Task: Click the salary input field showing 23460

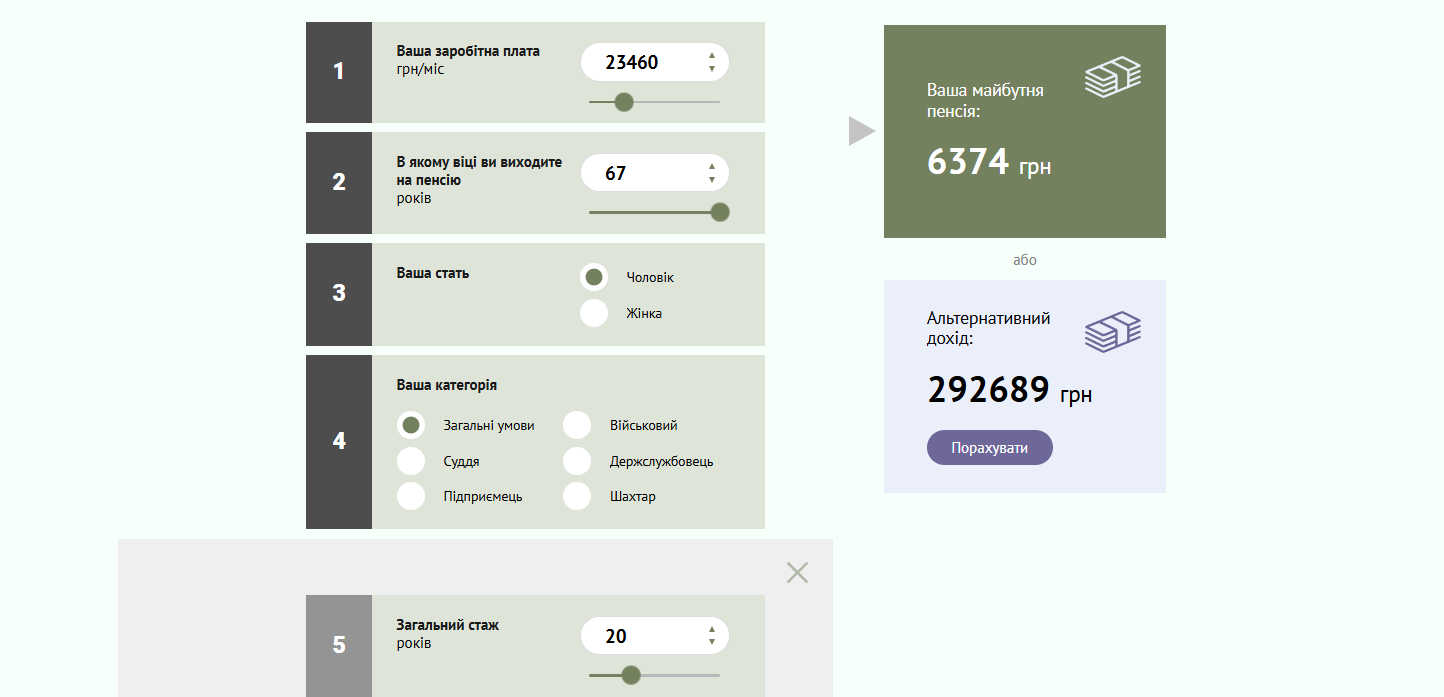Action: tap(640, 63)
